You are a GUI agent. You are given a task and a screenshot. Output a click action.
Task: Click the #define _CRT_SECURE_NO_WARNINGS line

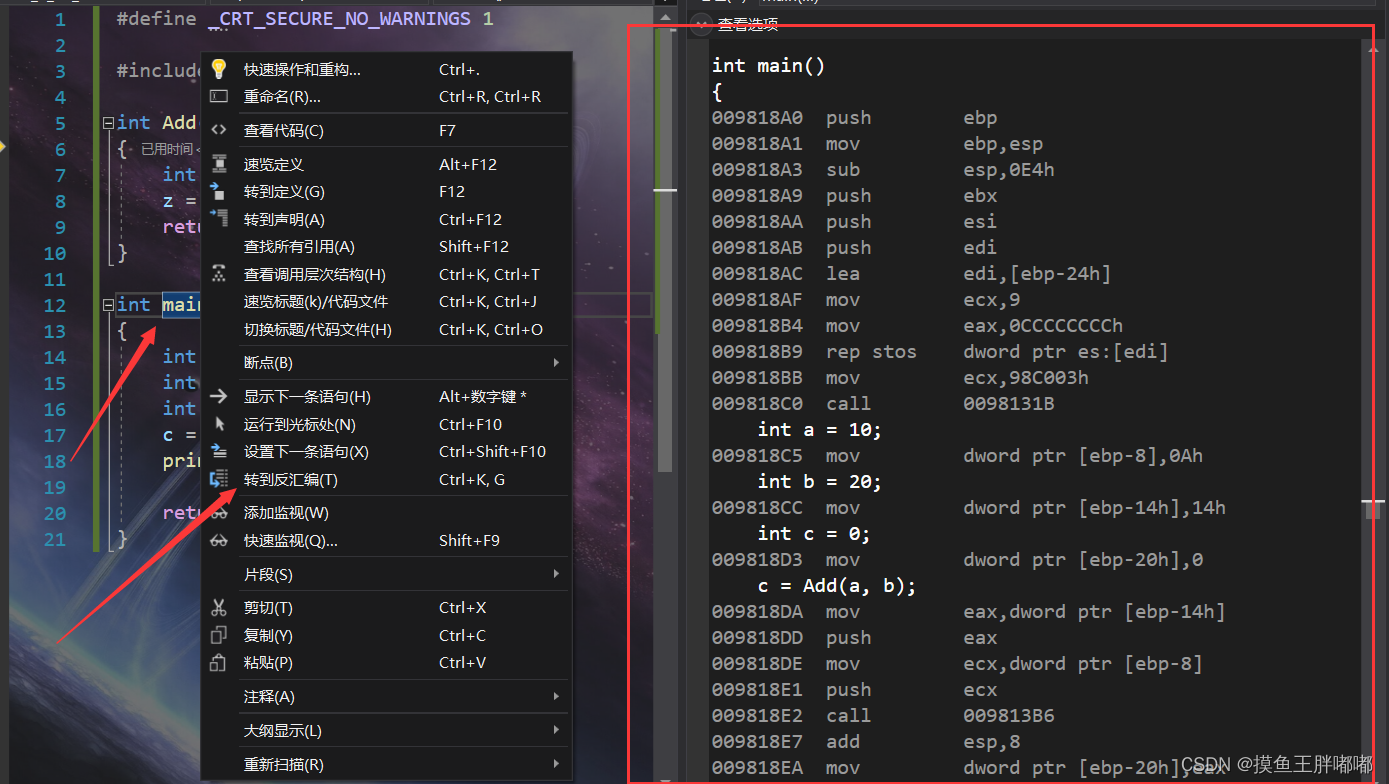[x=305, y=18]
